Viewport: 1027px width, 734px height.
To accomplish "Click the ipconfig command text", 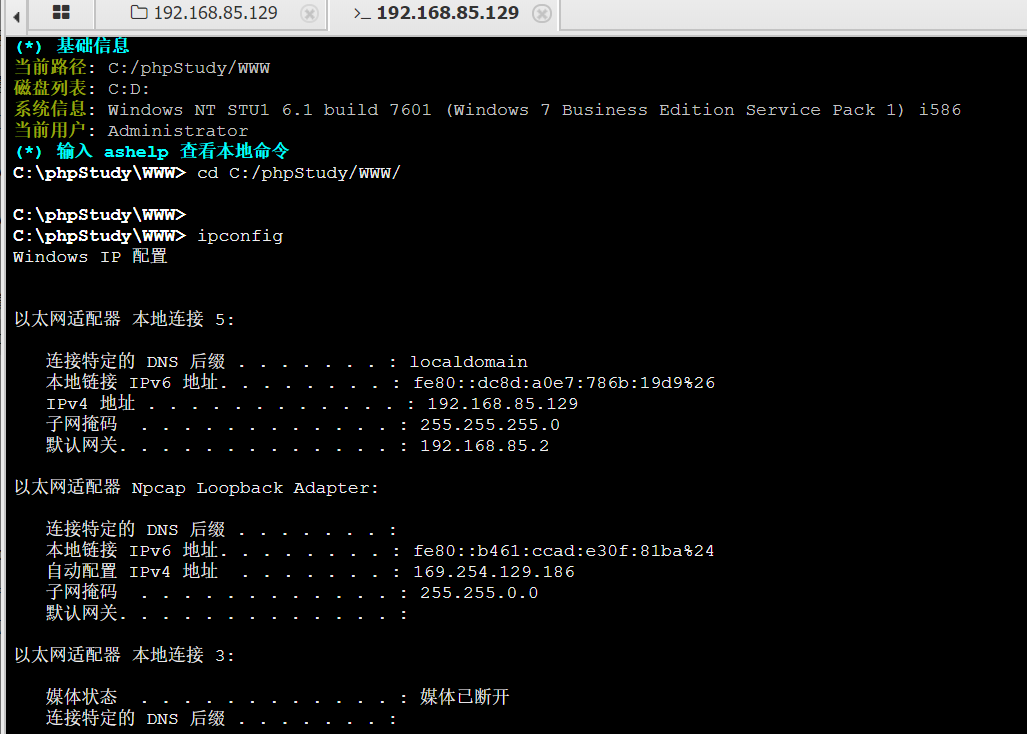I will (240, 236).
